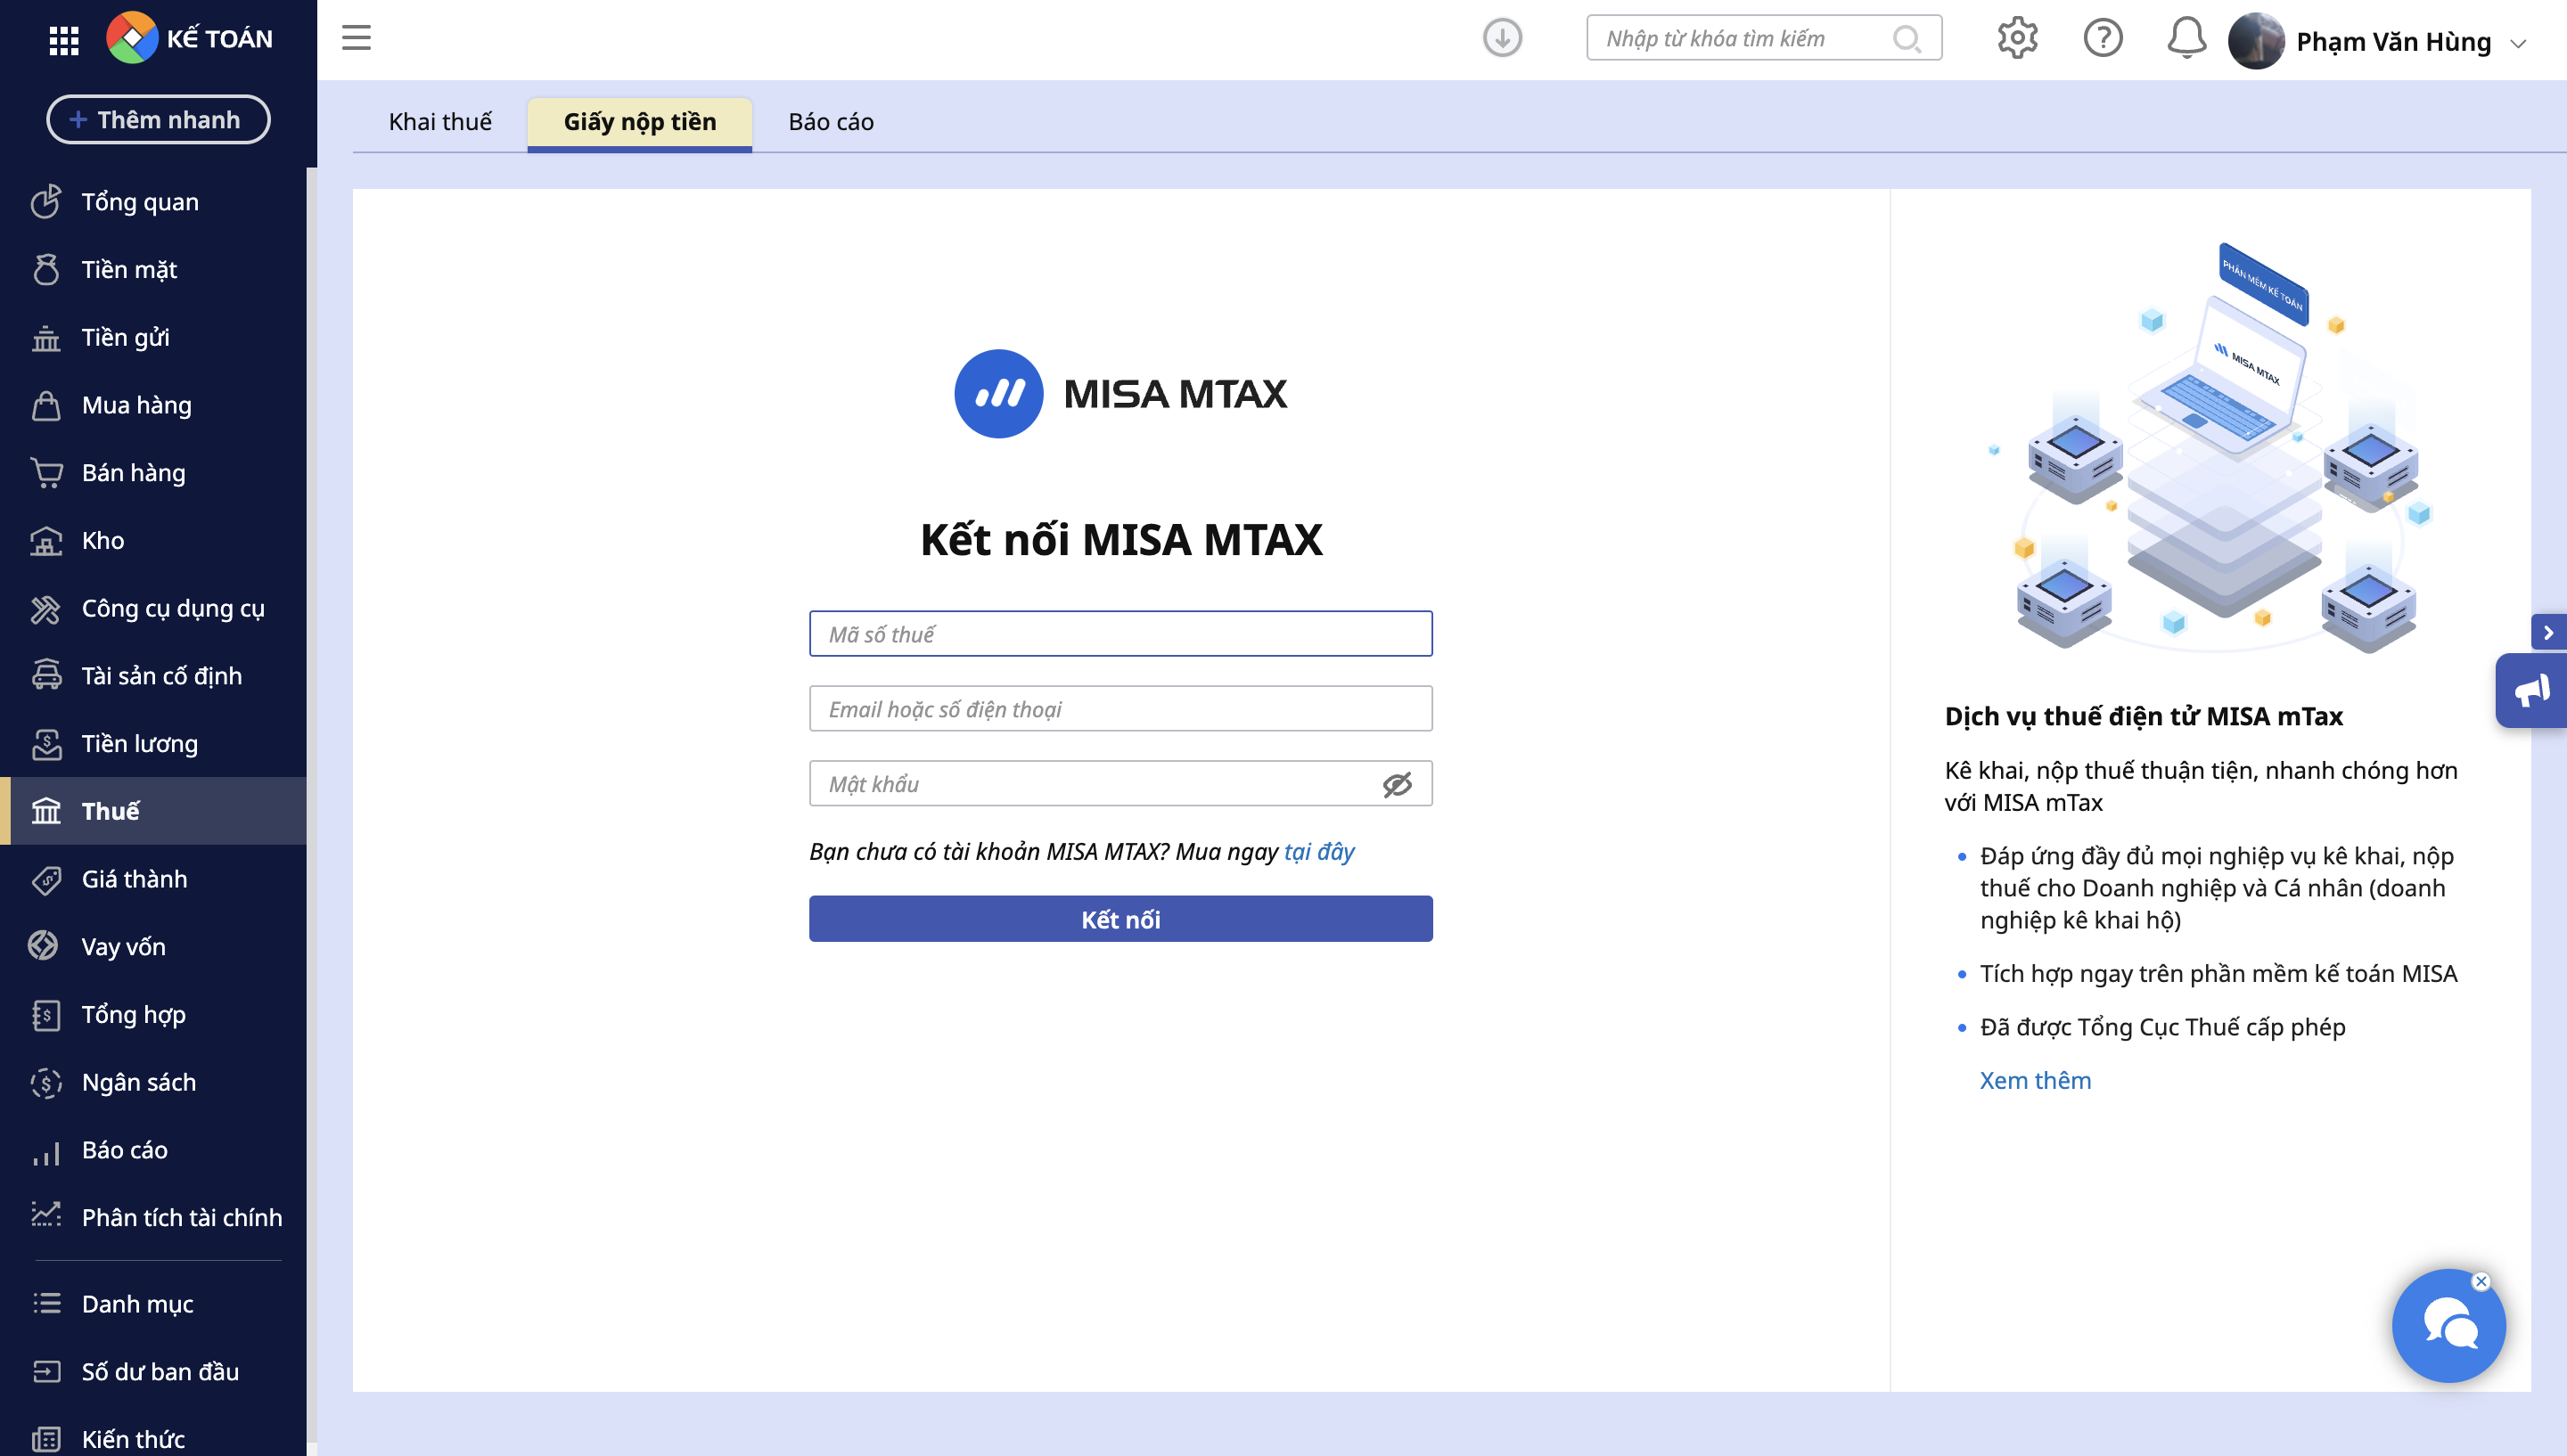Switch to the Báo cáo tab

point(830,122)
